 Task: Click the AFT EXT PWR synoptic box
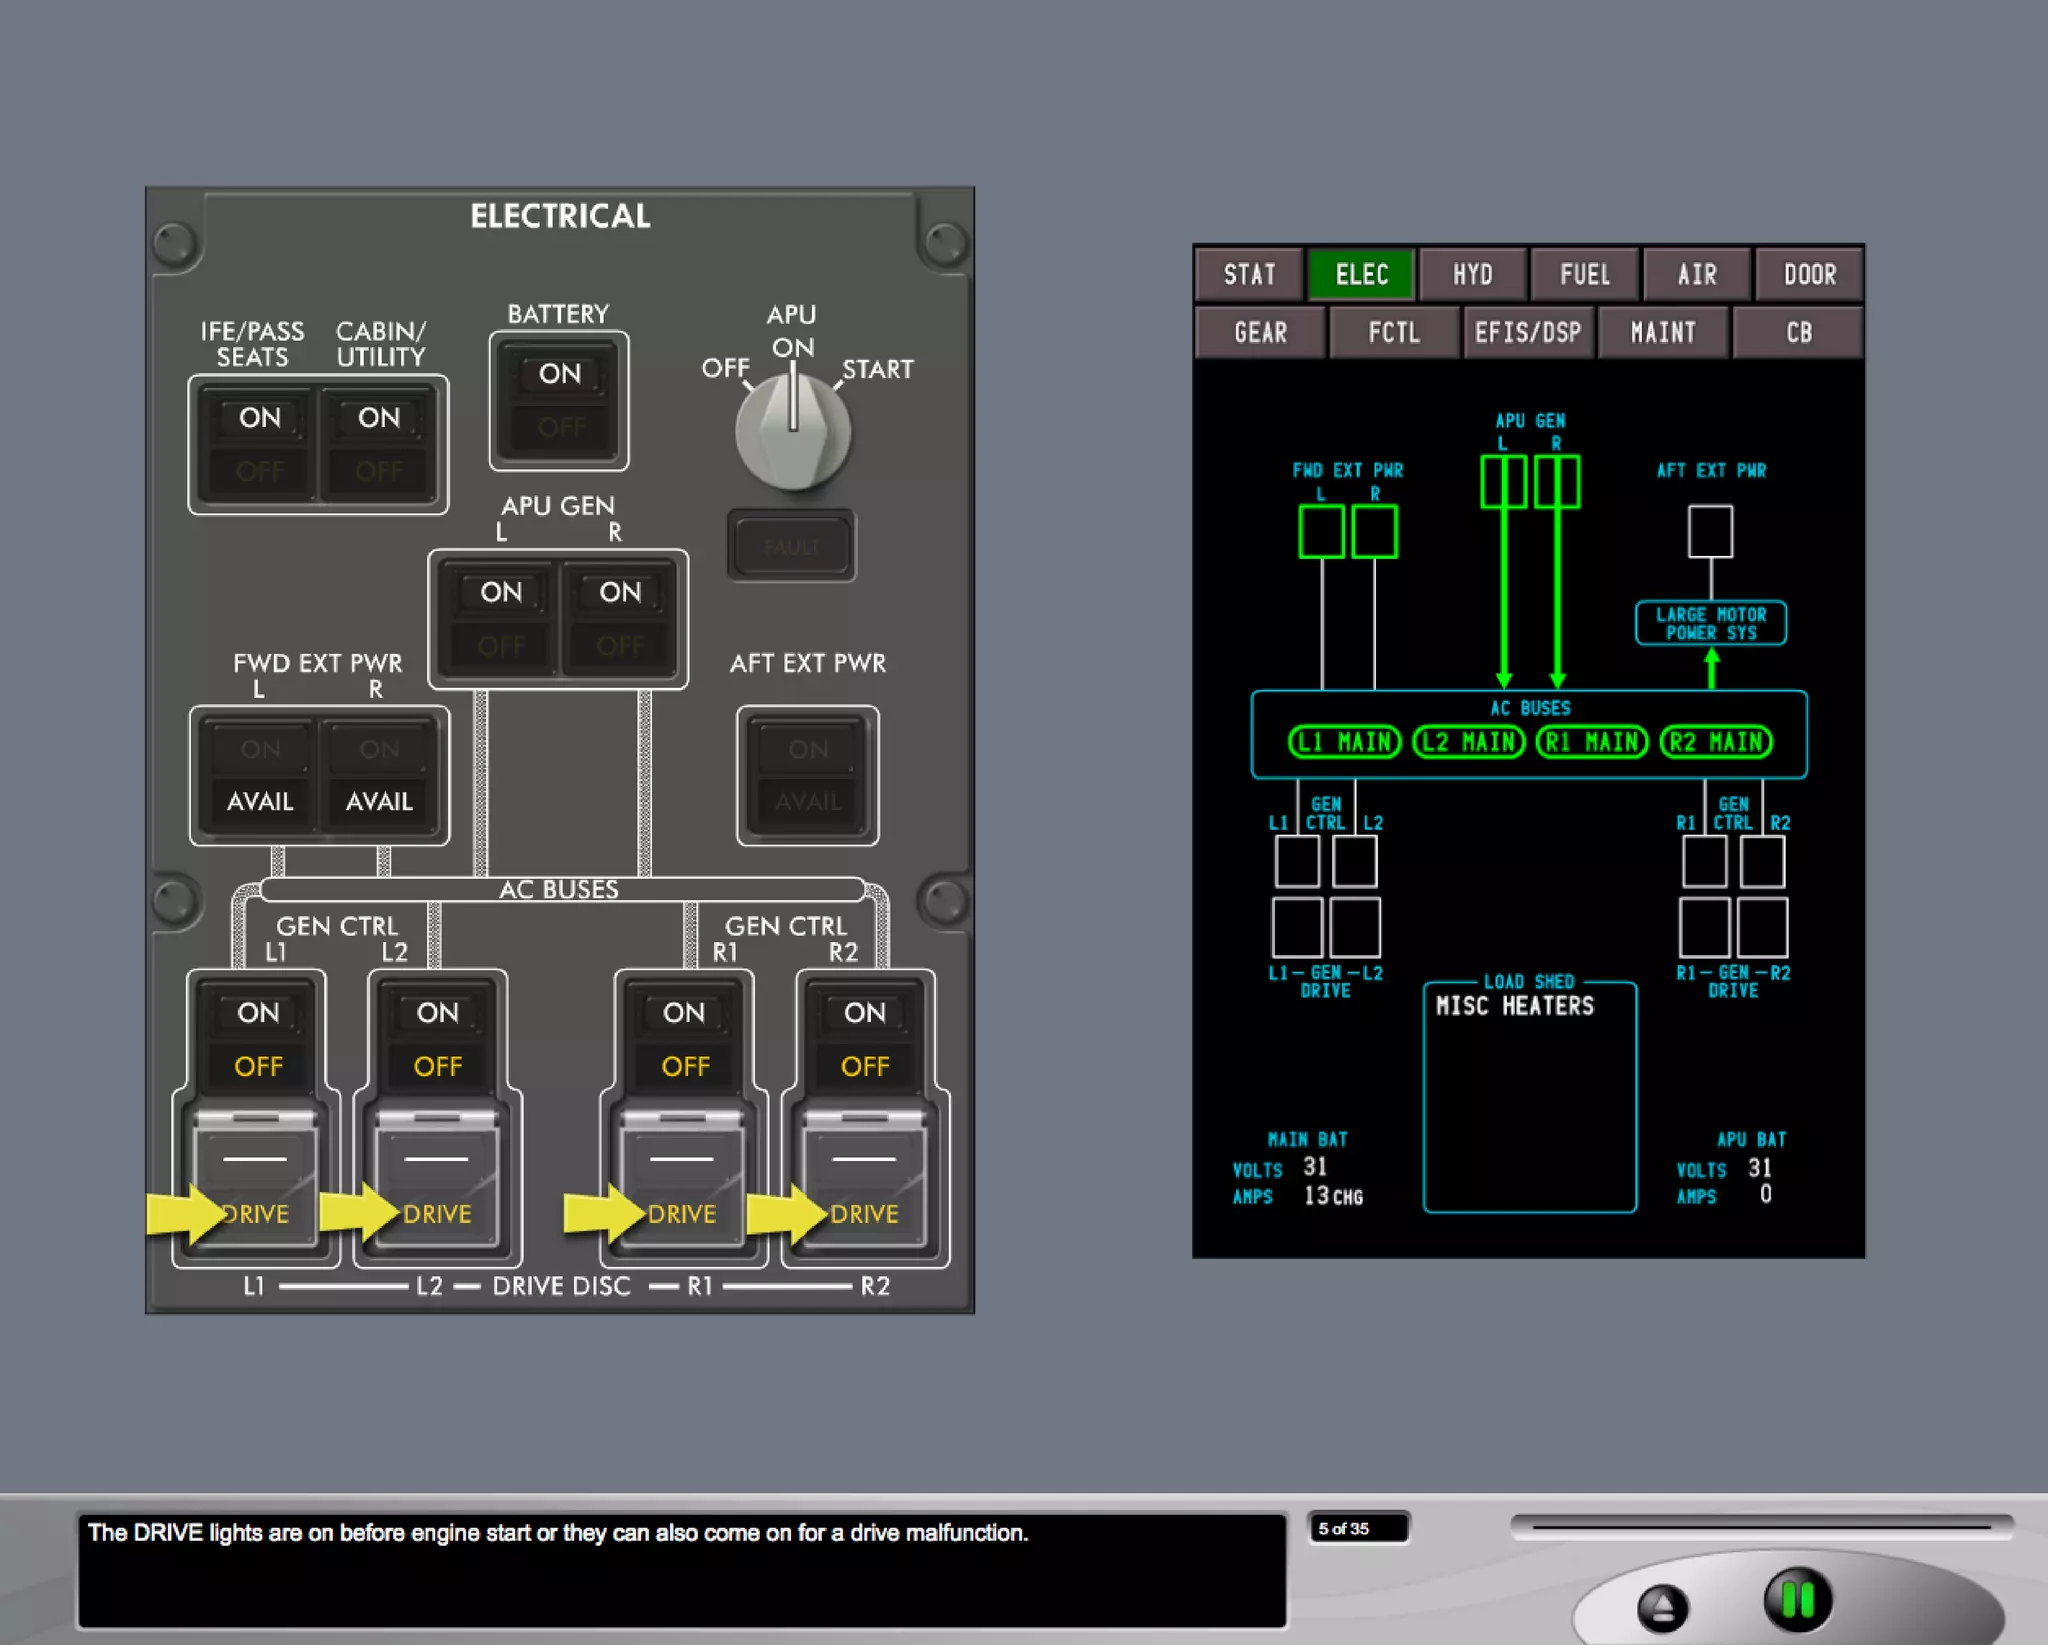tap(1711, 531)
